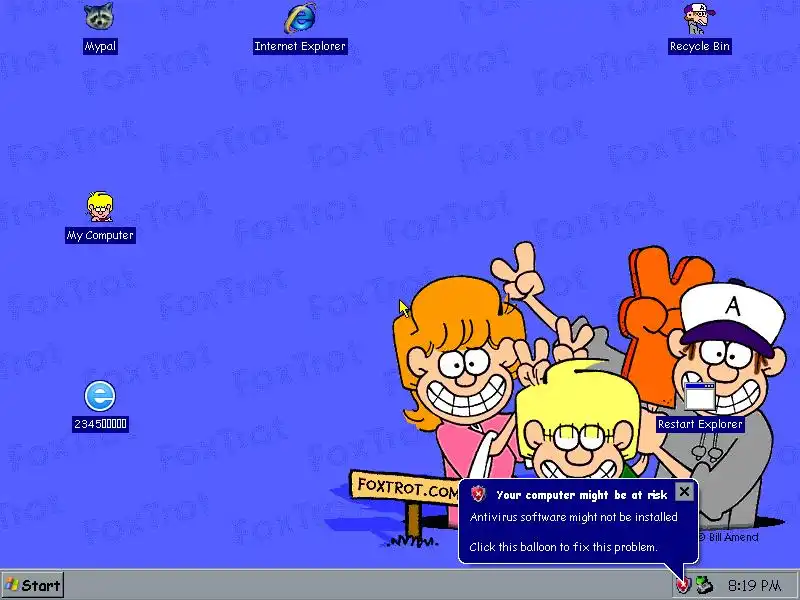800x600 pixels.
Task: Click the 'Click this balloon to fix' text
Action: (x=563, y=547)
